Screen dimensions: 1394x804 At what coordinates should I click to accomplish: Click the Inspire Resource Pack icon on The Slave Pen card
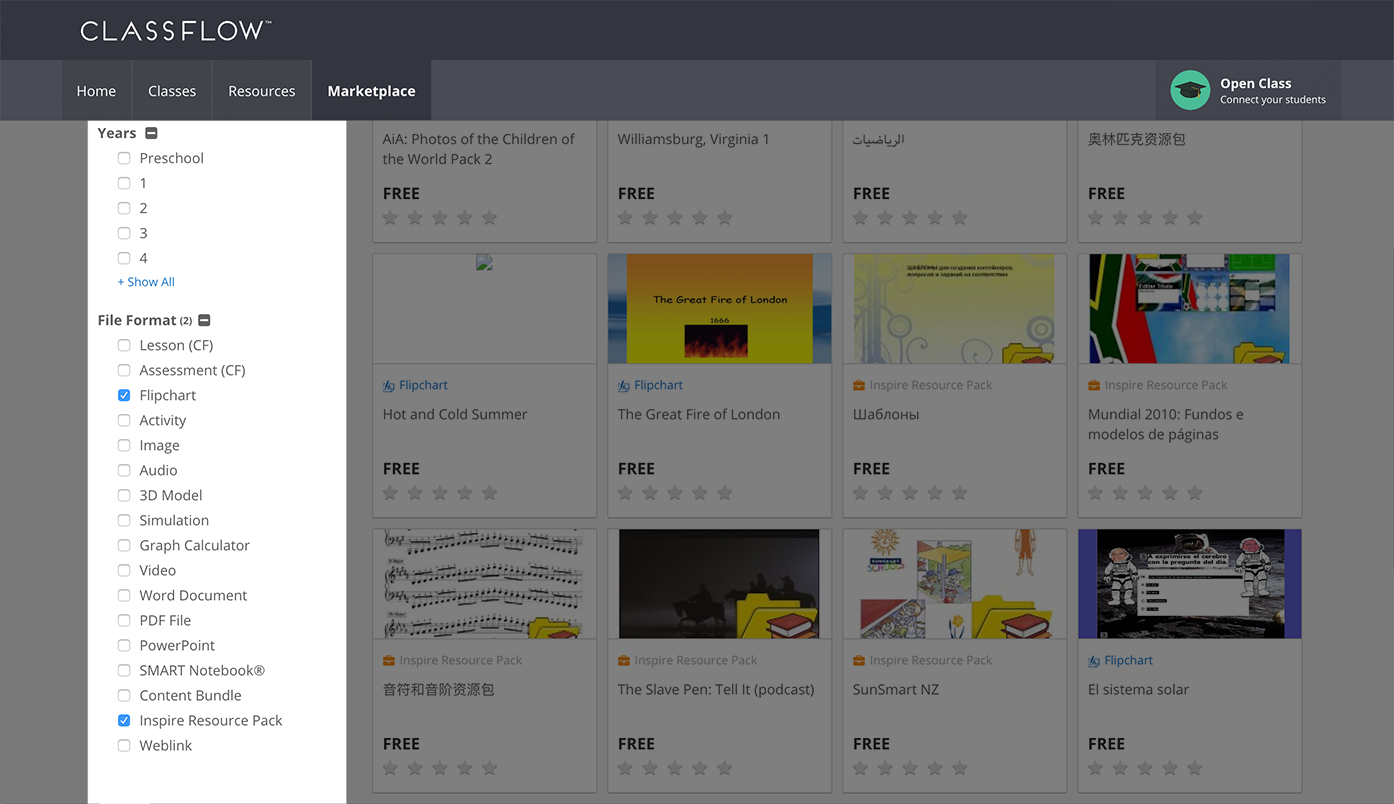click(625, 659)
